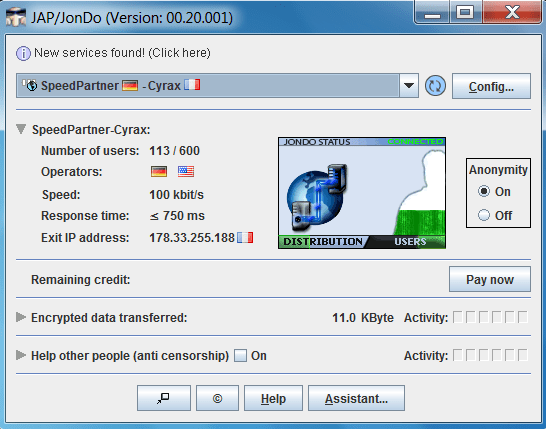This screenshot has height=429, width=546.
Task: Click the compact view icon button
Action: point(164,398)
